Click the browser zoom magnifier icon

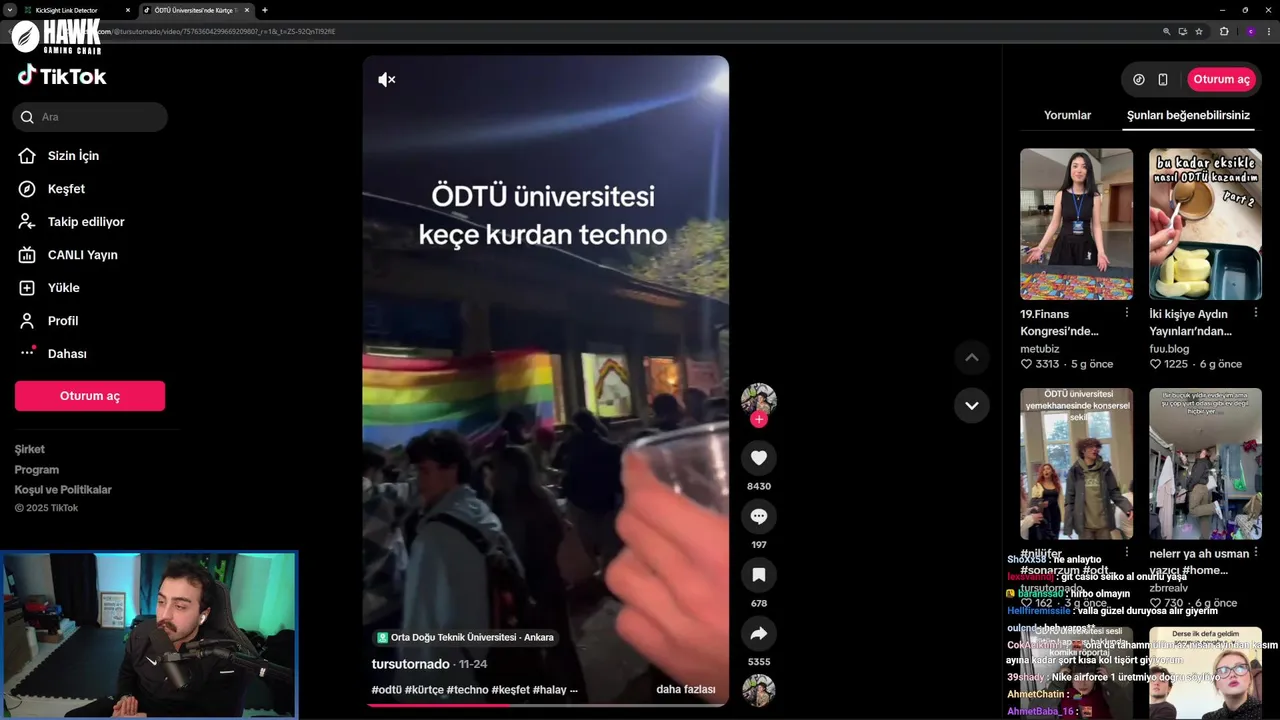click(x=1166, y=31)
